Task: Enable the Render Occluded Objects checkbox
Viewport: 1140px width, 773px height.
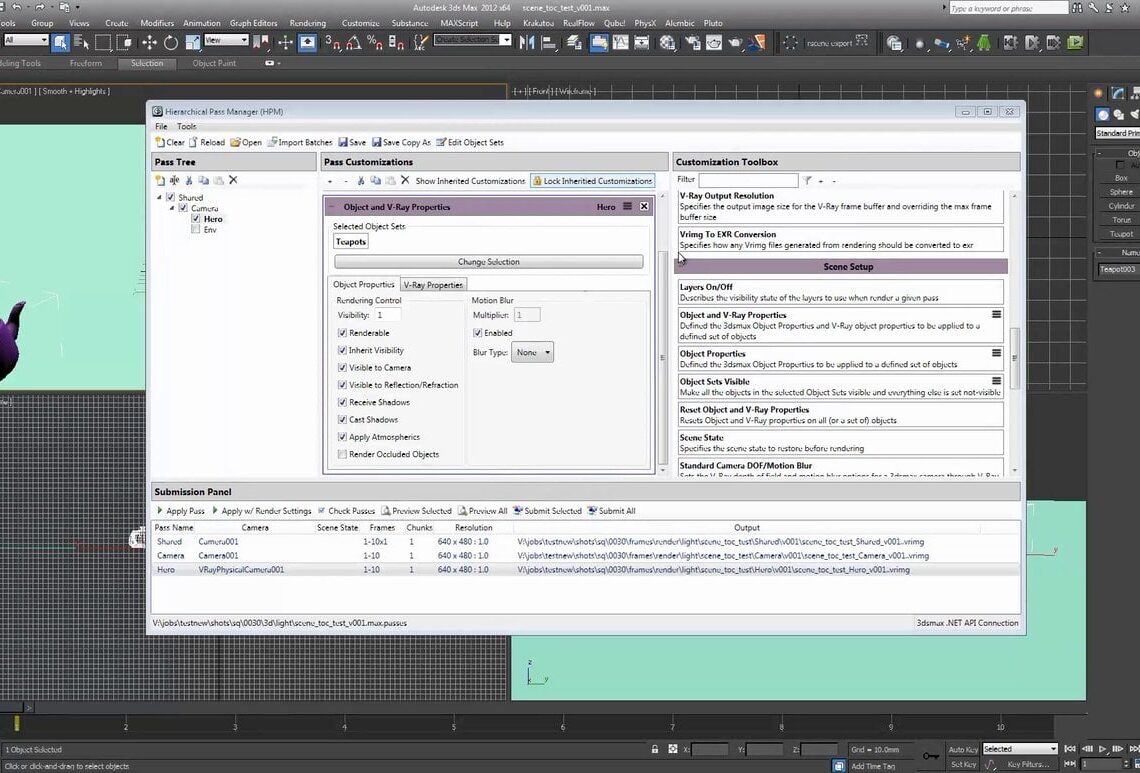Action: pyautogui.click(x=342, y=454)
